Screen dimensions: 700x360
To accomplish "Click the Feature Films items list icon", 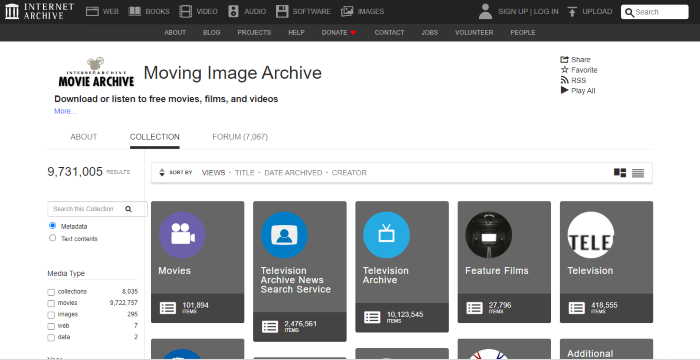I will 475,308.
